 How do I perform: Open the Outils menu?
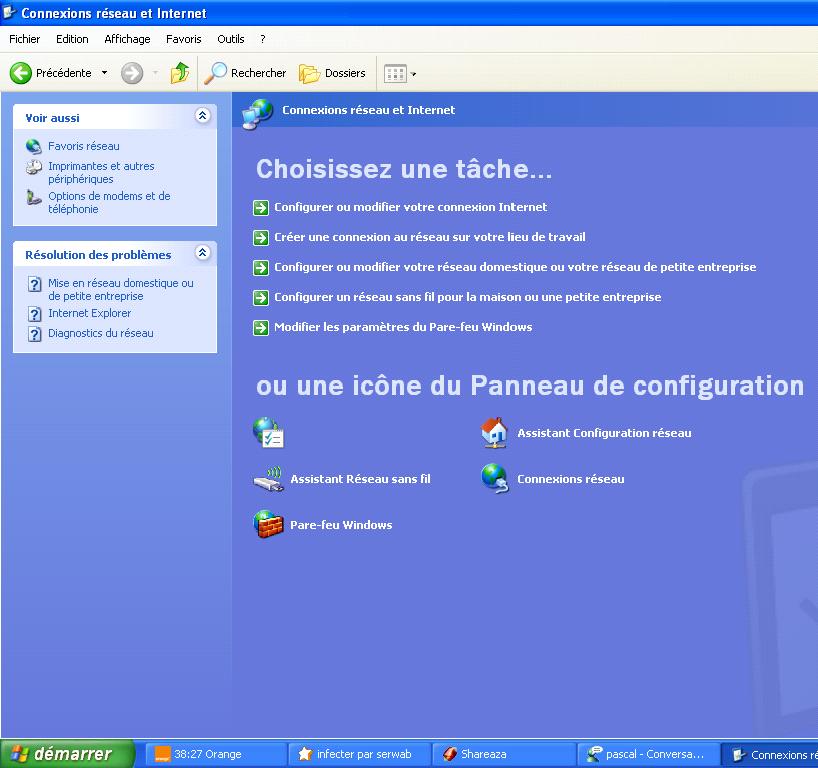coord(230,39)
